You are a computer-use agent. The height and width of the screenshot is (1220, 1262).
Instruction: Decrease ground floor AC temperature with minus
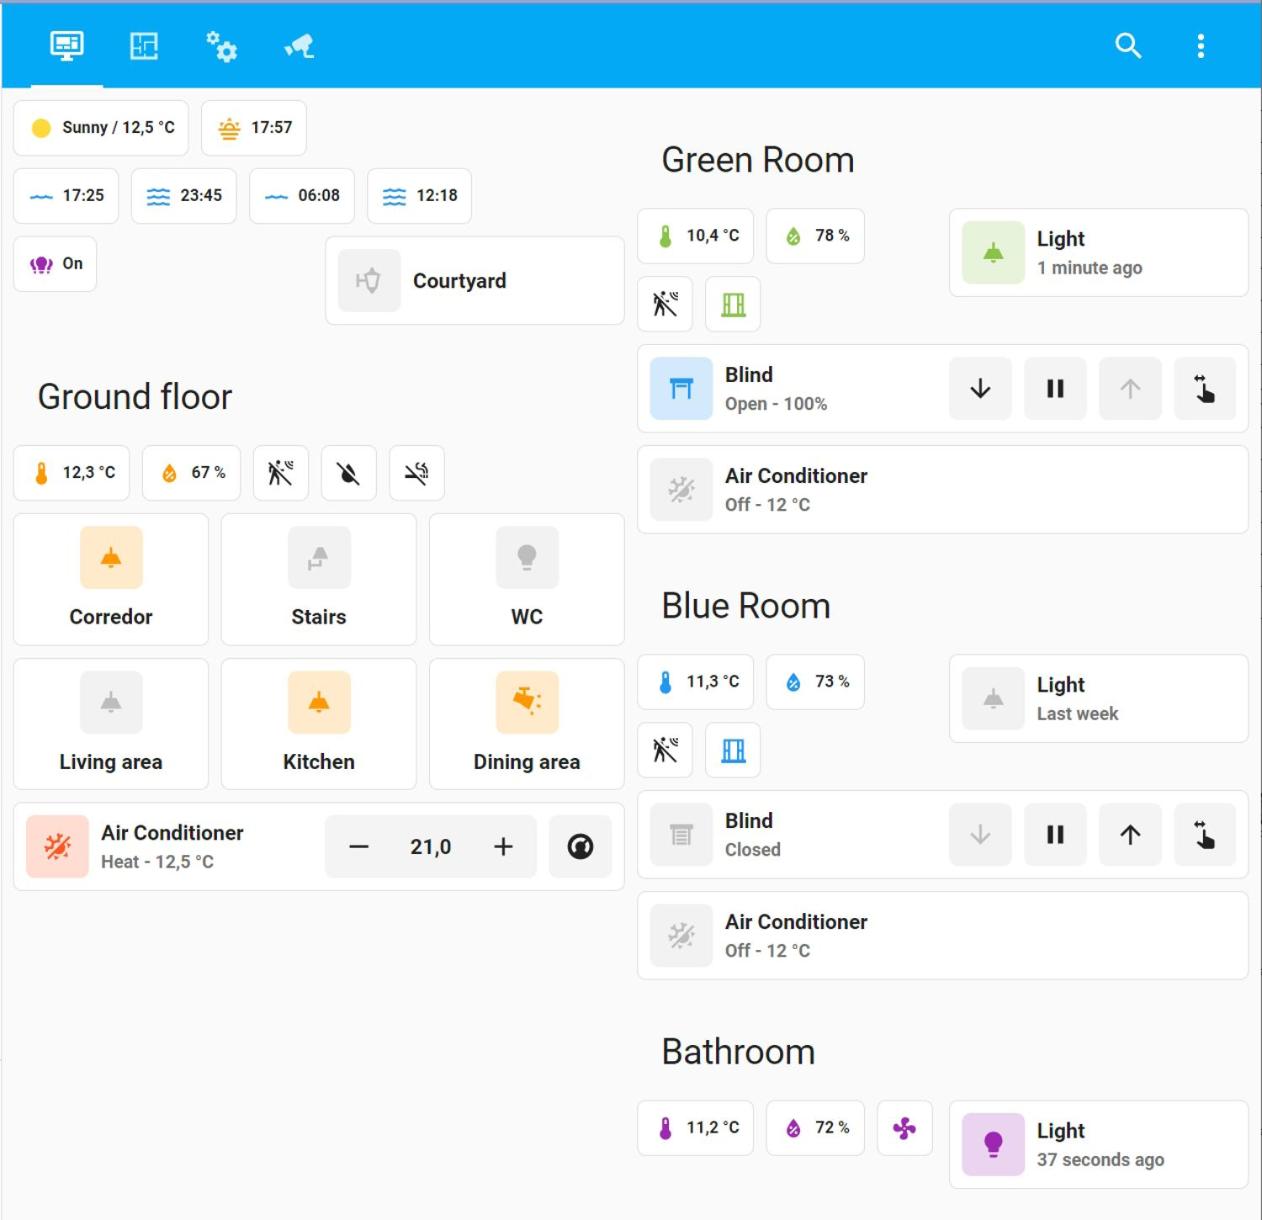click(x=359, y=847)
